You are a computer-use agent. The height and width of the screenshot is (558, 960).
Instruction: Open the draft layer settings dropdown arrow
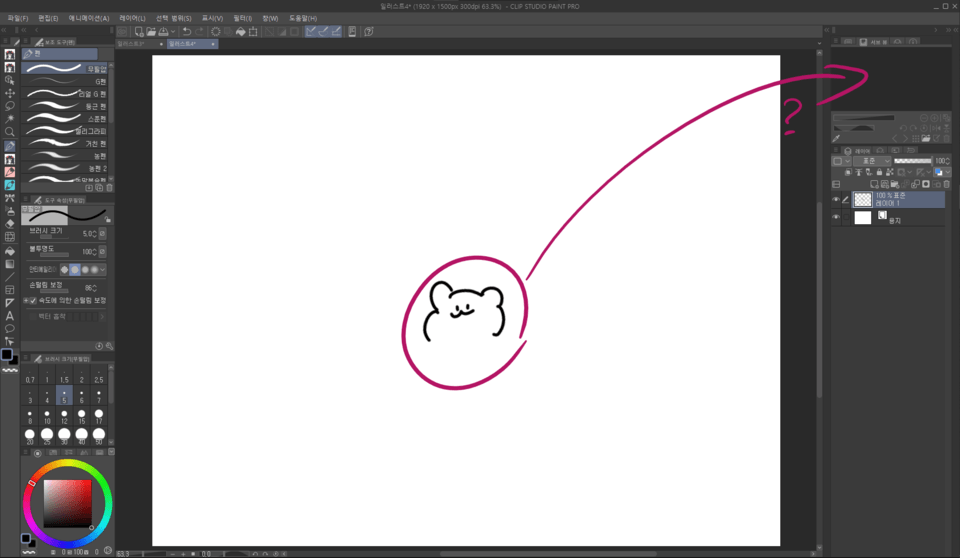[929, 172]
